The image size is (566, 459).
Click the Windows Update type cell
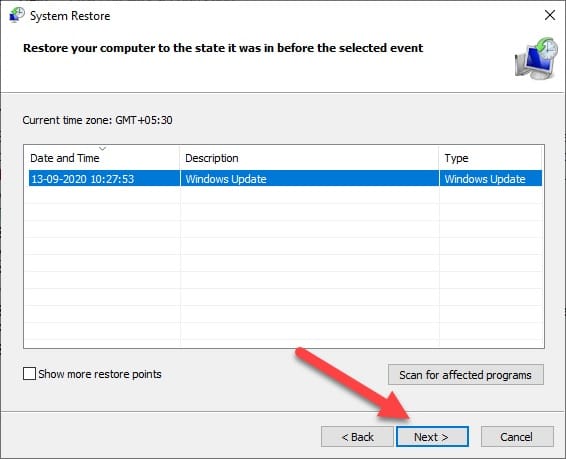485,179
